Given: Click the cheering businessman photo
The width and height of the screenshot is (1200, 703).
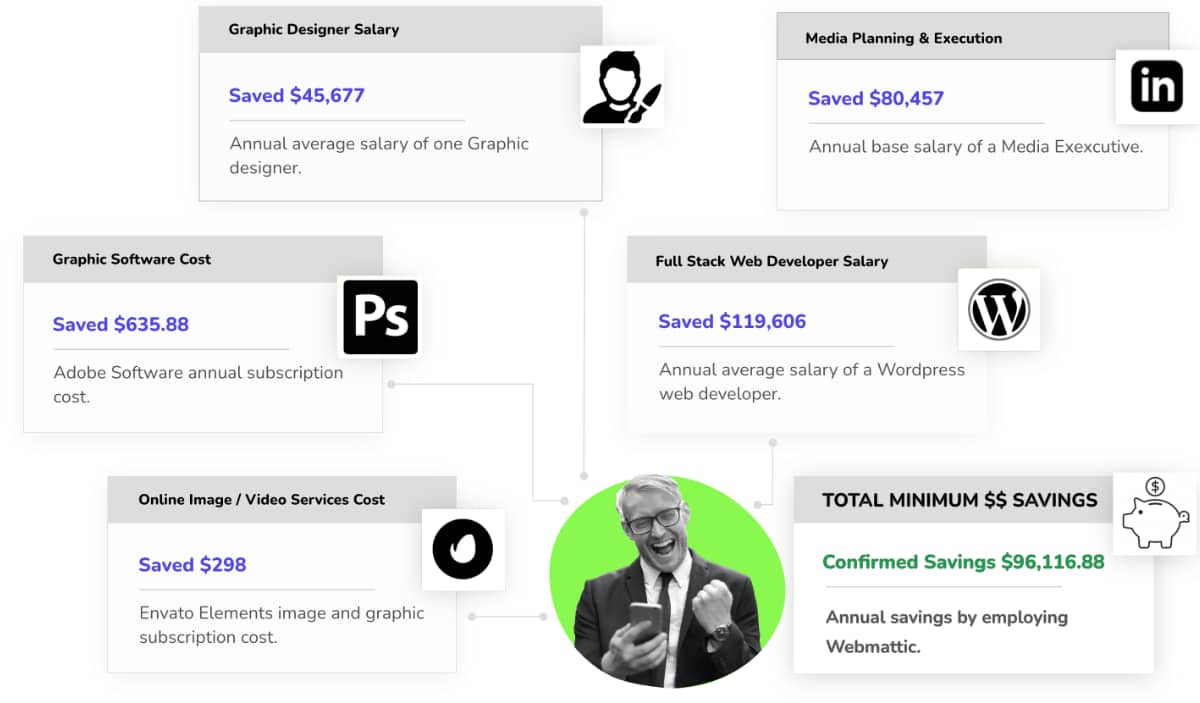Looking at the screenshot, I should click(667, 580).
